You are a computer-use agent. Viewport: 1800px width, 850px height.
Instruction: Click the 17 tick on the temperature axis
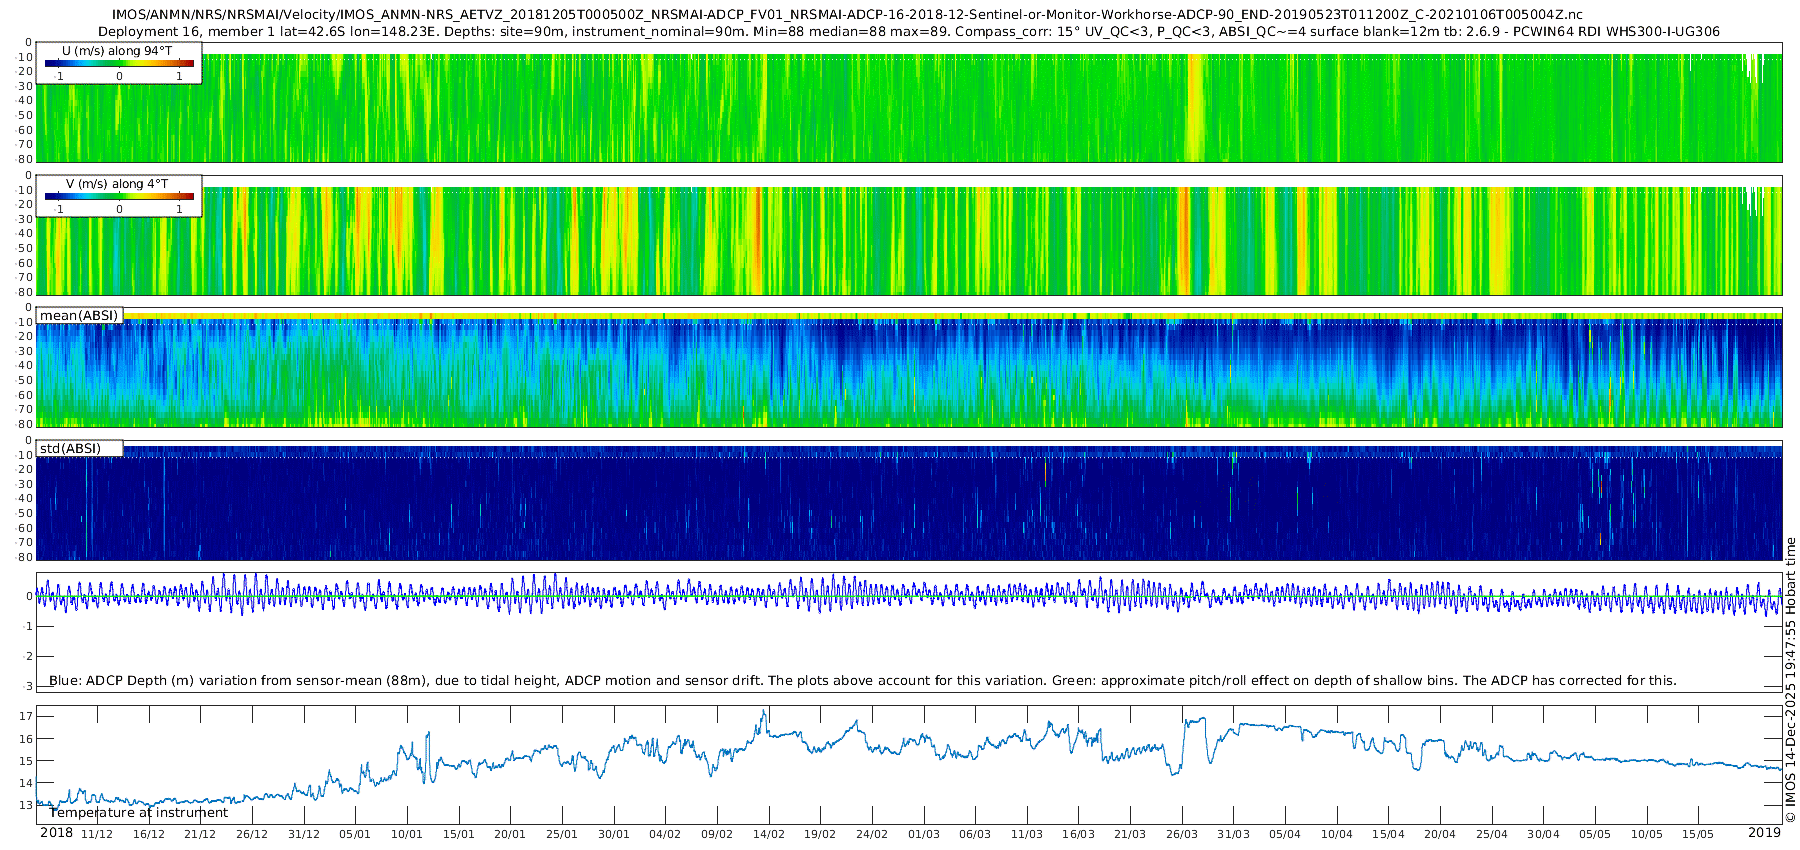[x=26, y=716]
